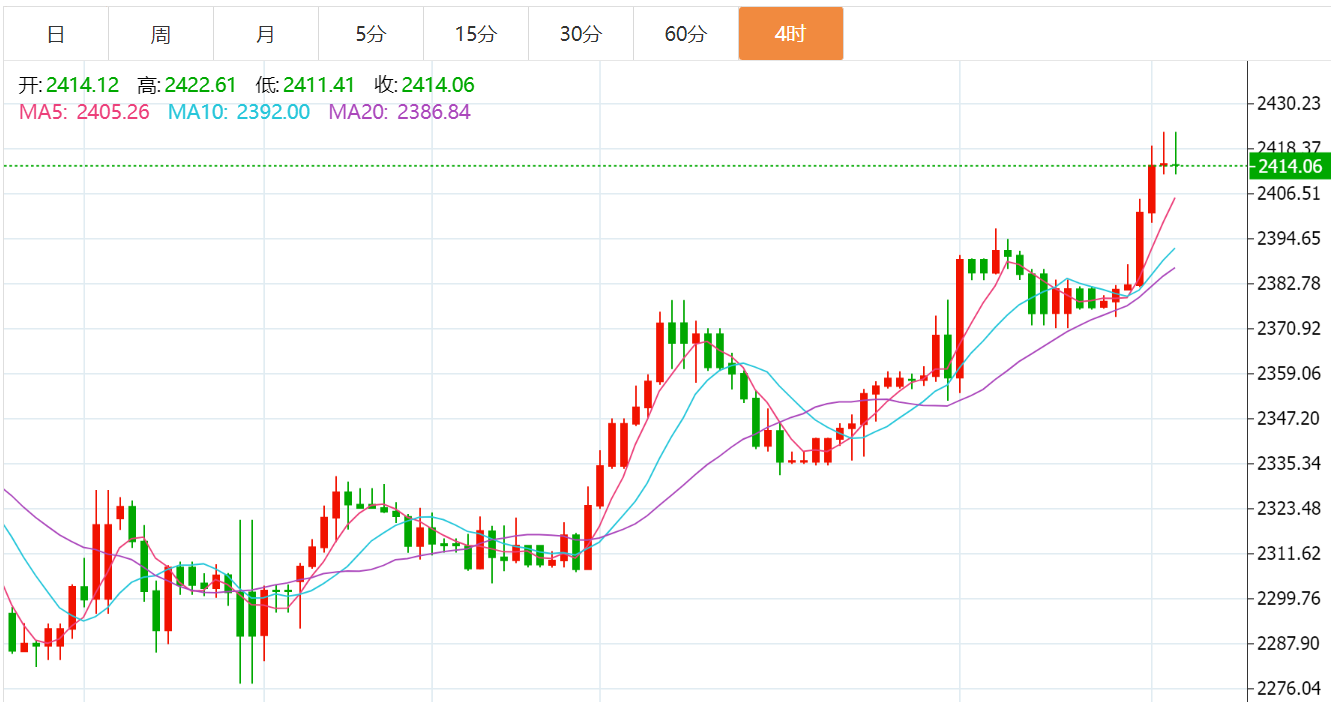Select the 2359.06 price axis label
The width and height of the screenshot is (1331, 702).
click(1288, 373)
